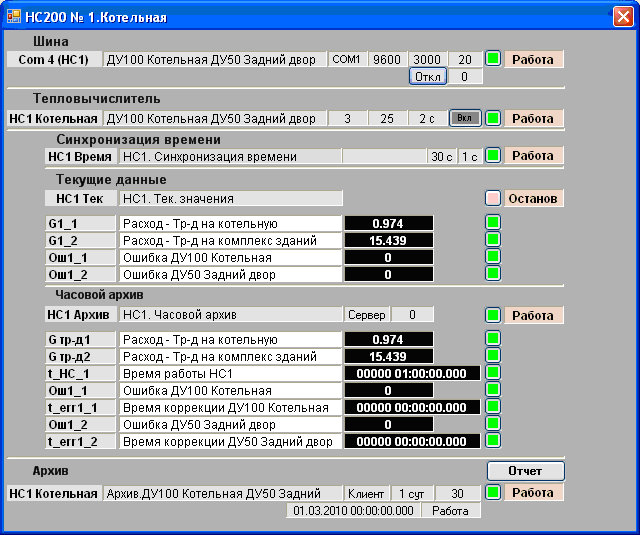
Task: Toggle the Вкл button in Тепловычислитель row
Action: [x=465, y=118]
